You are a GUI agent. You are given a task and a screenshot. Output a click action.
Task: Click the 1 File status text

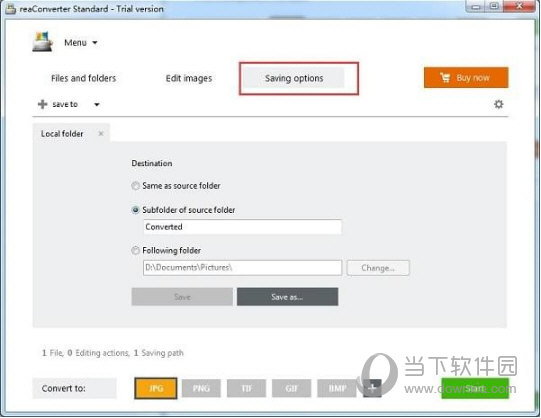point(53,353)
